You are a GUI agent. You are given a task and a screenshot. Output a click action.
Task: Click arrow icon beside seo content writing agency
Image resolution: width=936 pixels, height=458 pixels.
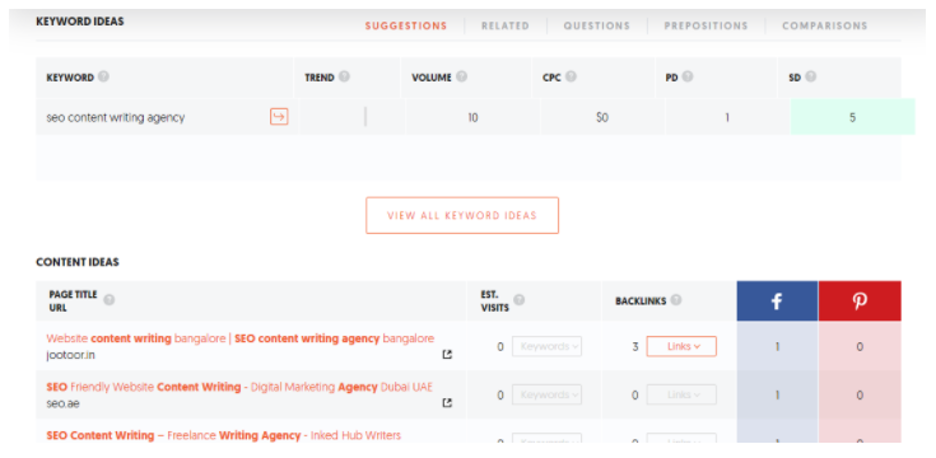[x=279, y=116]
